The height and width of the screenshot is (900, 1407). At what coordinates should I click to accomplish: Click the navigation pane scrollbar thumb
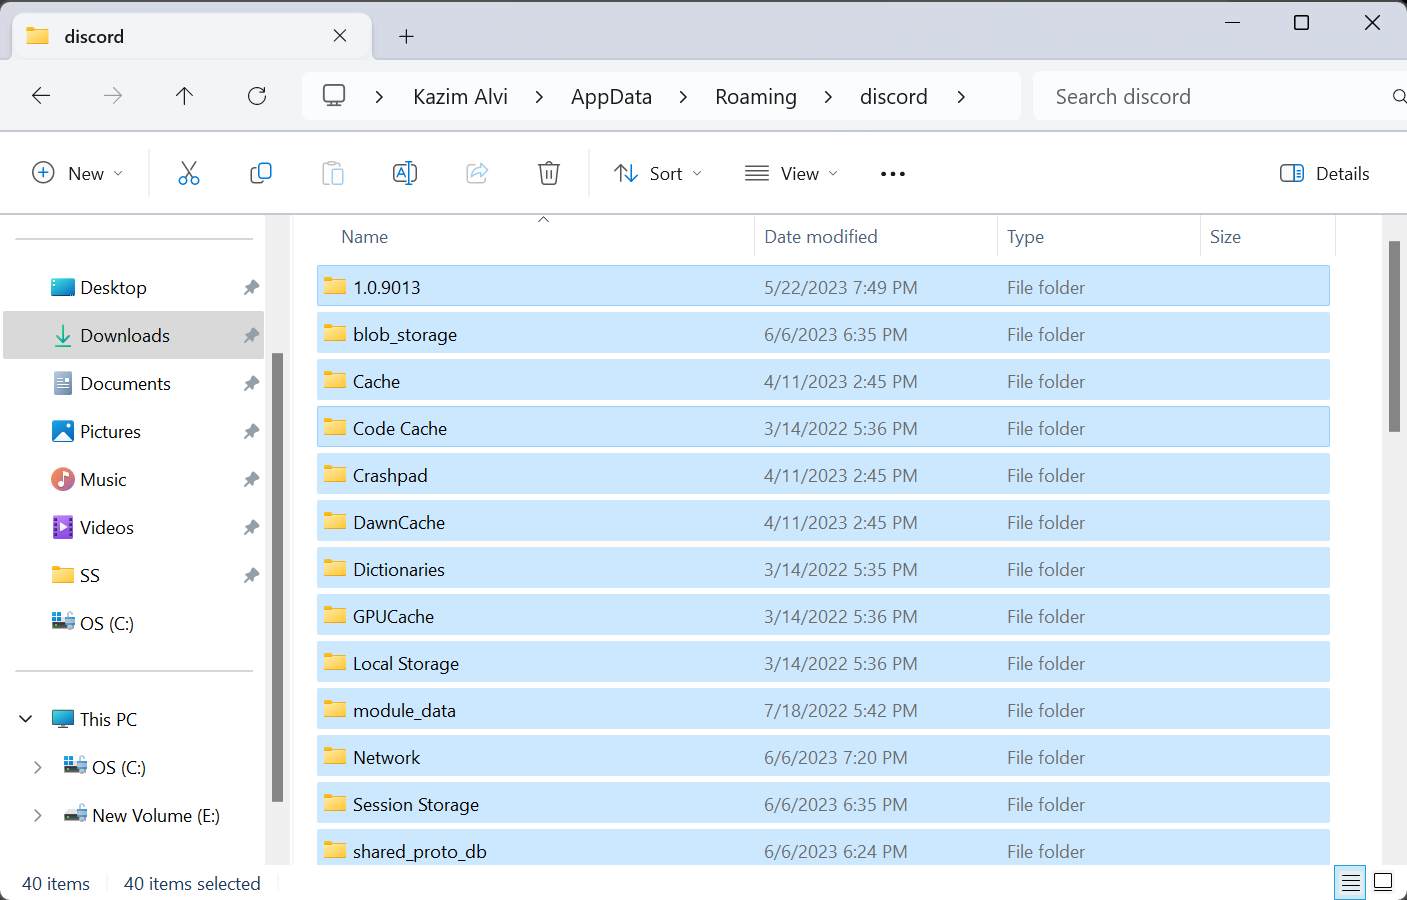[x=277, y=577]
